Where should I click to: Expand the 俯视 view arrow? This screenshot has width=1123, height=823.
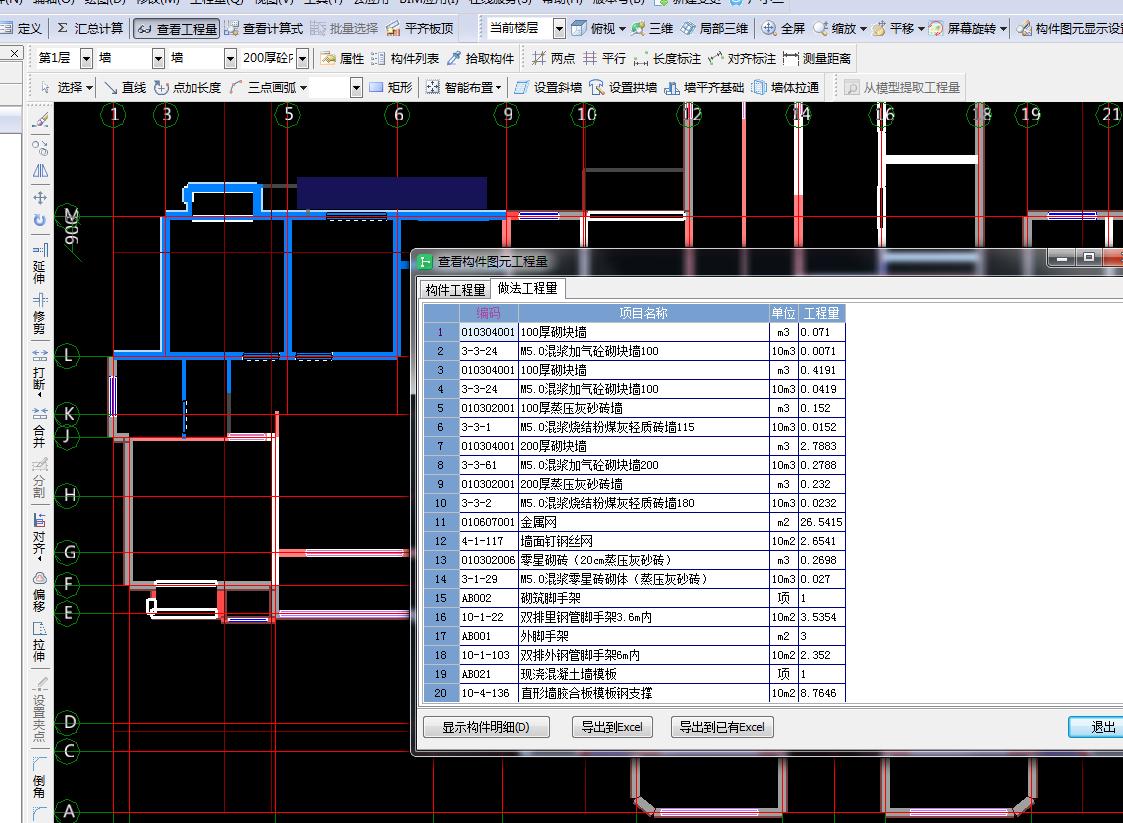click(x=622, y=29)
